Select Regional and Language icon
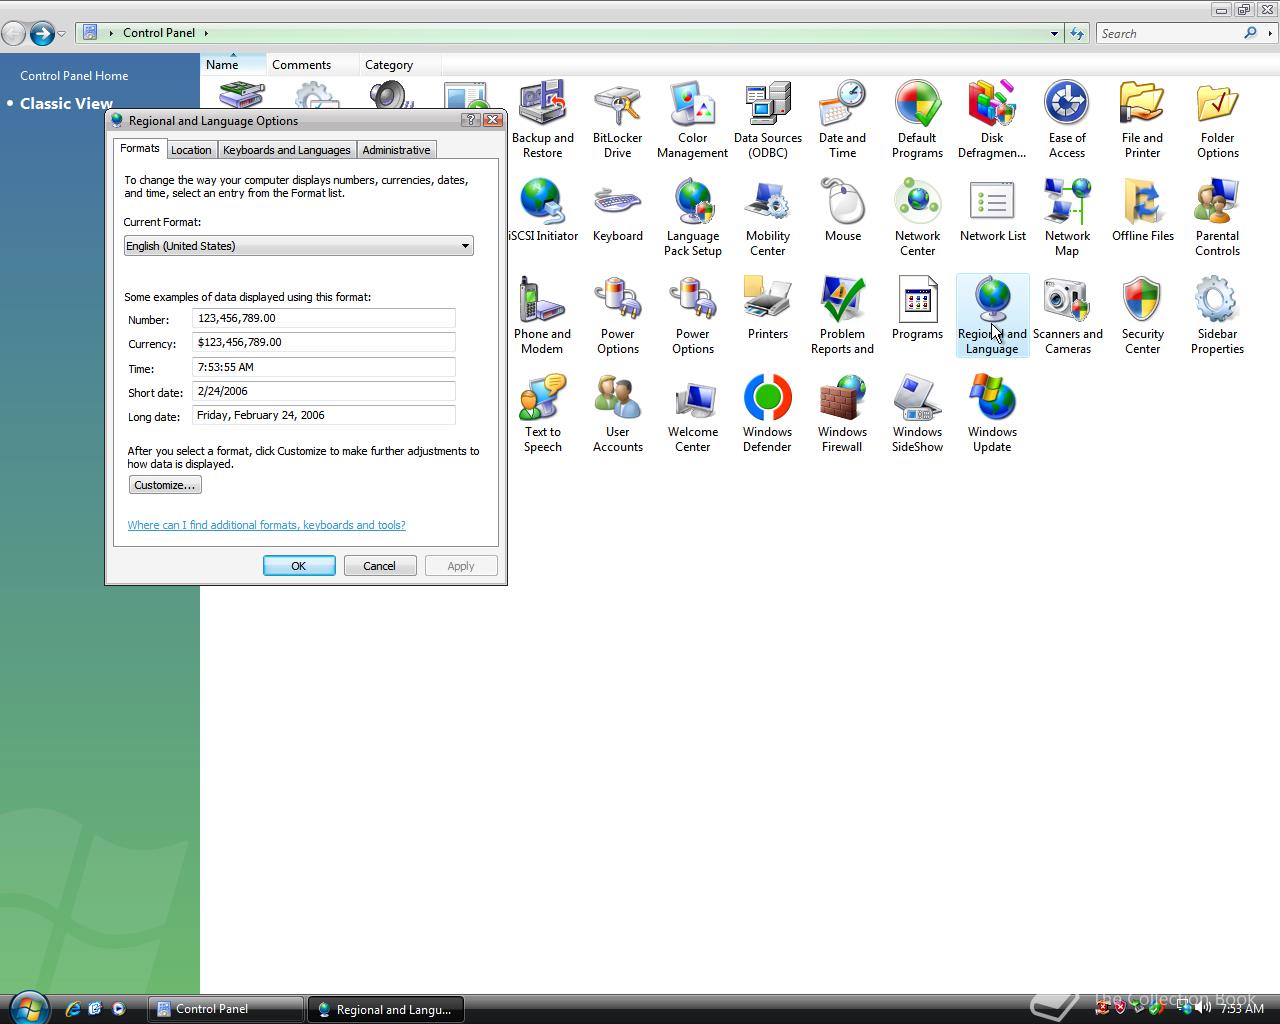Image resolution: width=1280 pixels, height=1024 pixels. click(x=992, y=316)
